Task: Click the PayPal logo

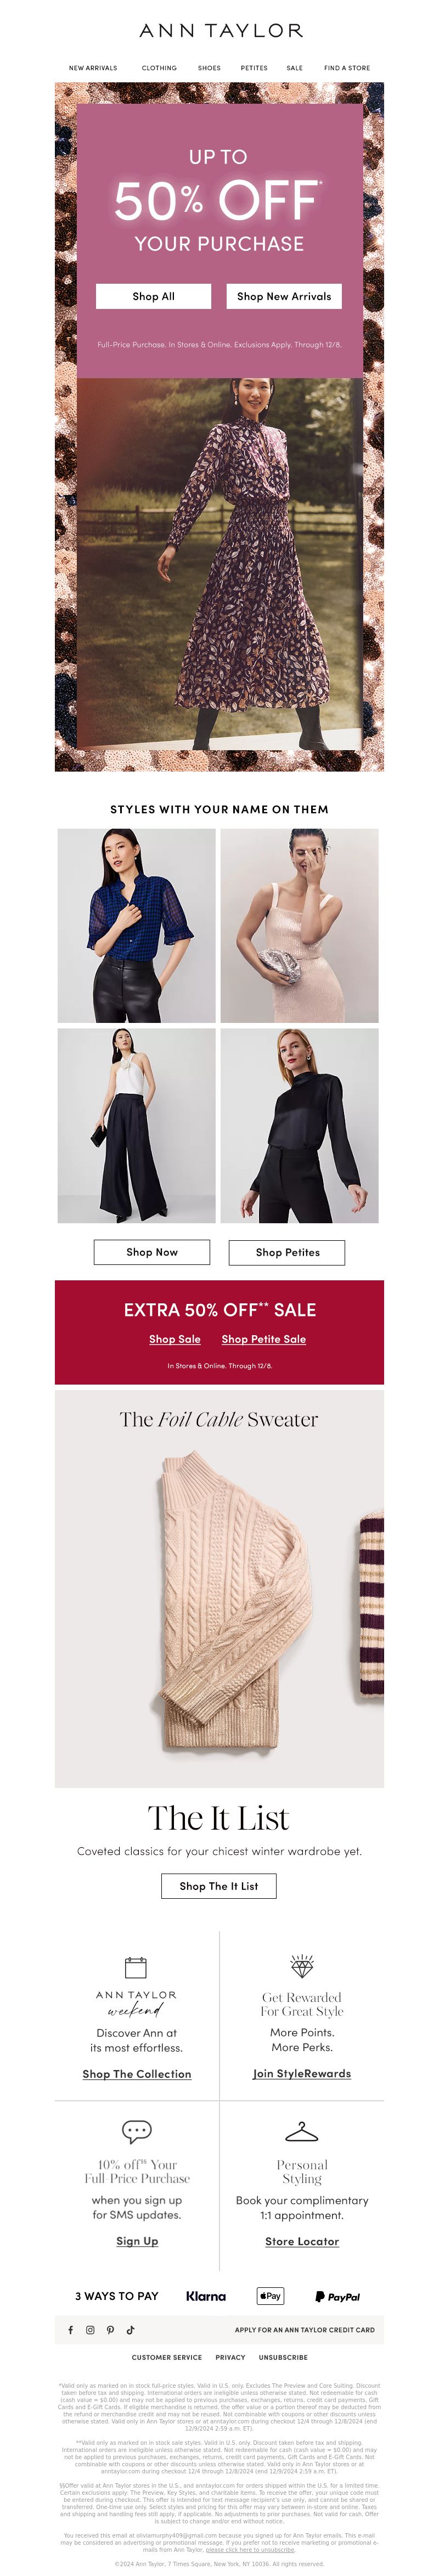Action: click(x=337, y=2297)
